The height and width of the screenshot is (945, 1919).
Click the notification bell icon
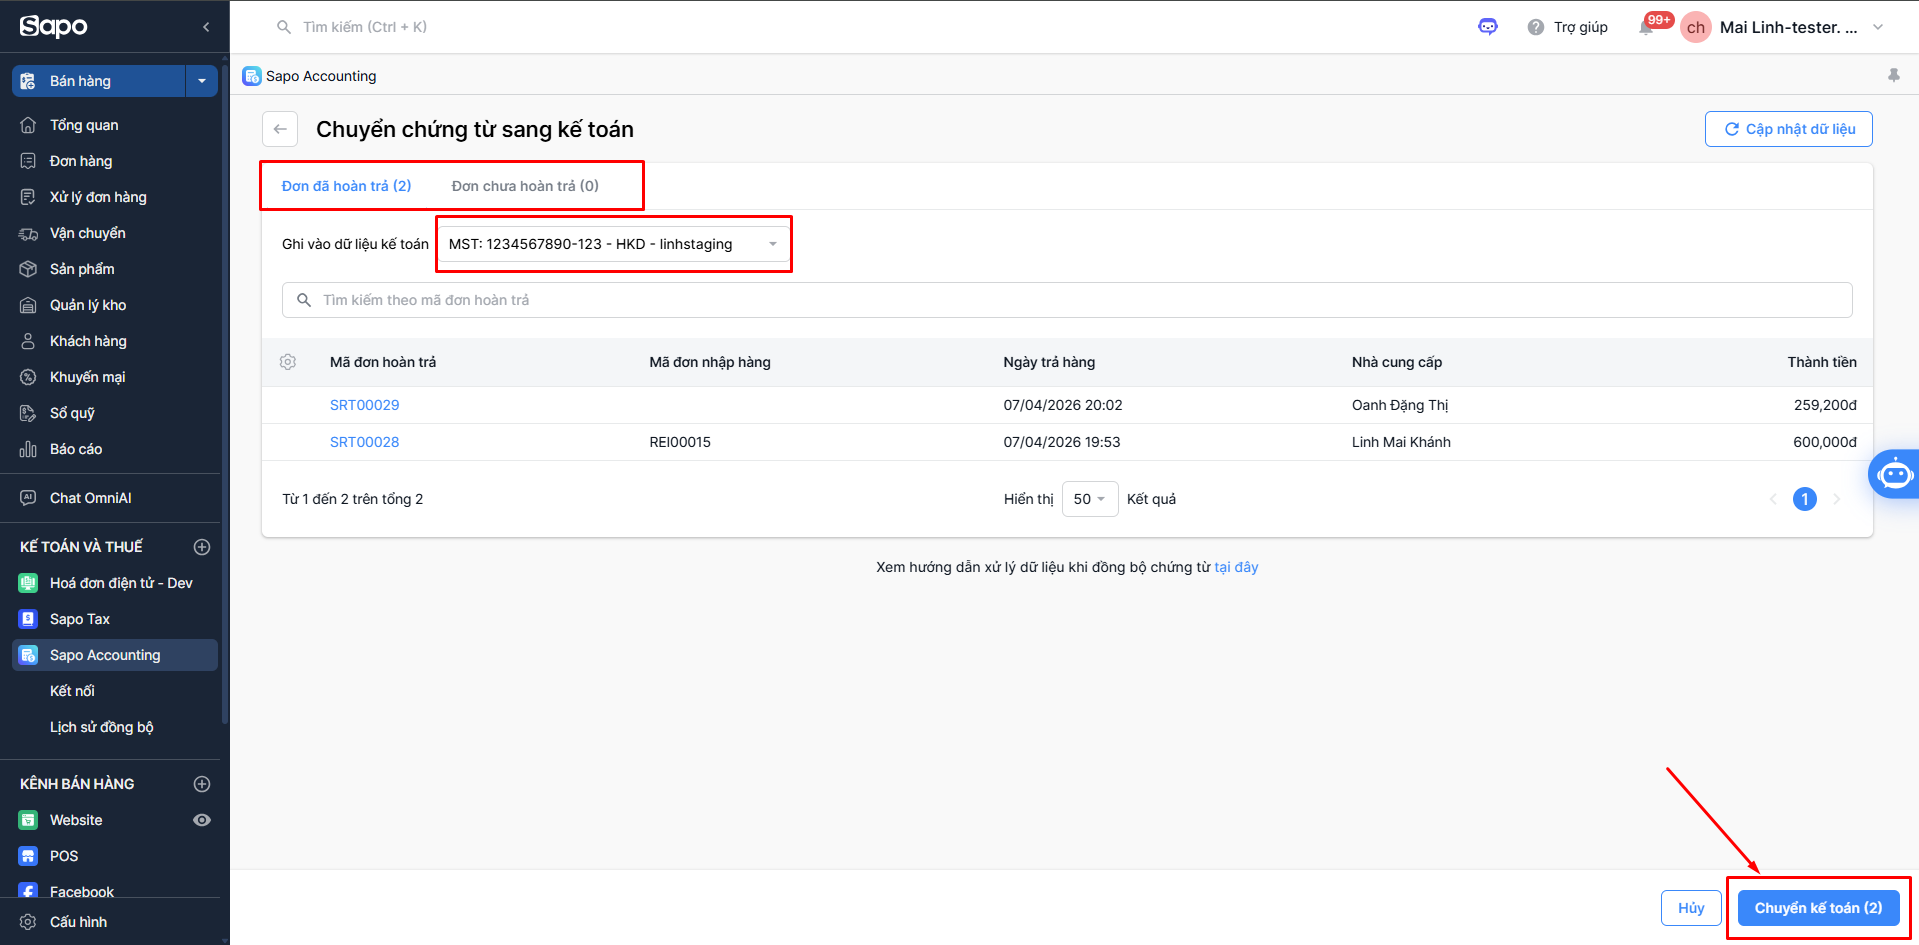coord(1646,27)
